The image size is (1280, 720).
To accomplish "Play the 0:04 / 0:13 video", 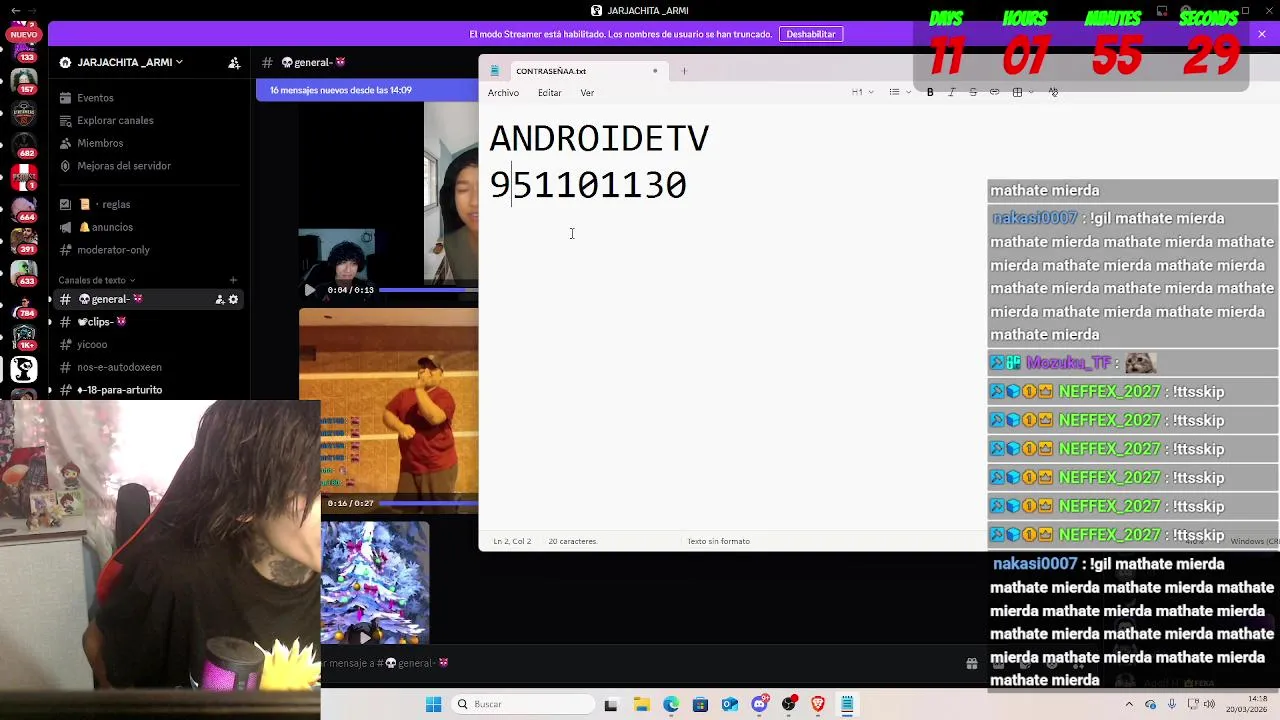I will [309, 290].
